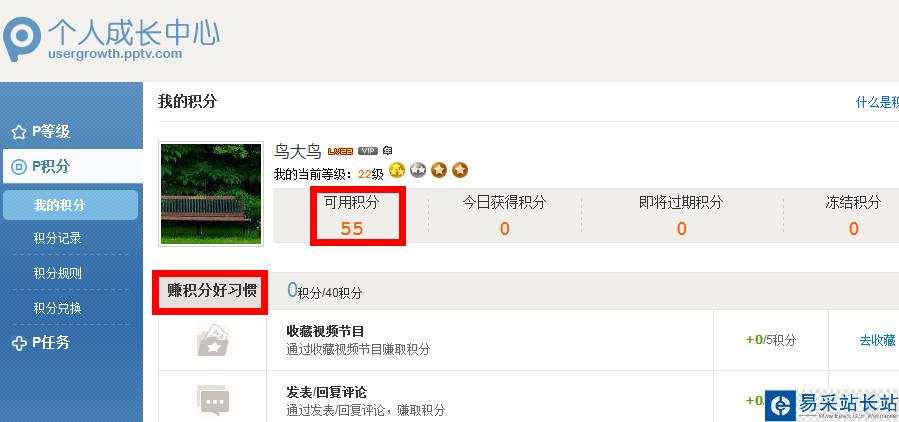Click the collect-video folder star icon

pos(213,341)
